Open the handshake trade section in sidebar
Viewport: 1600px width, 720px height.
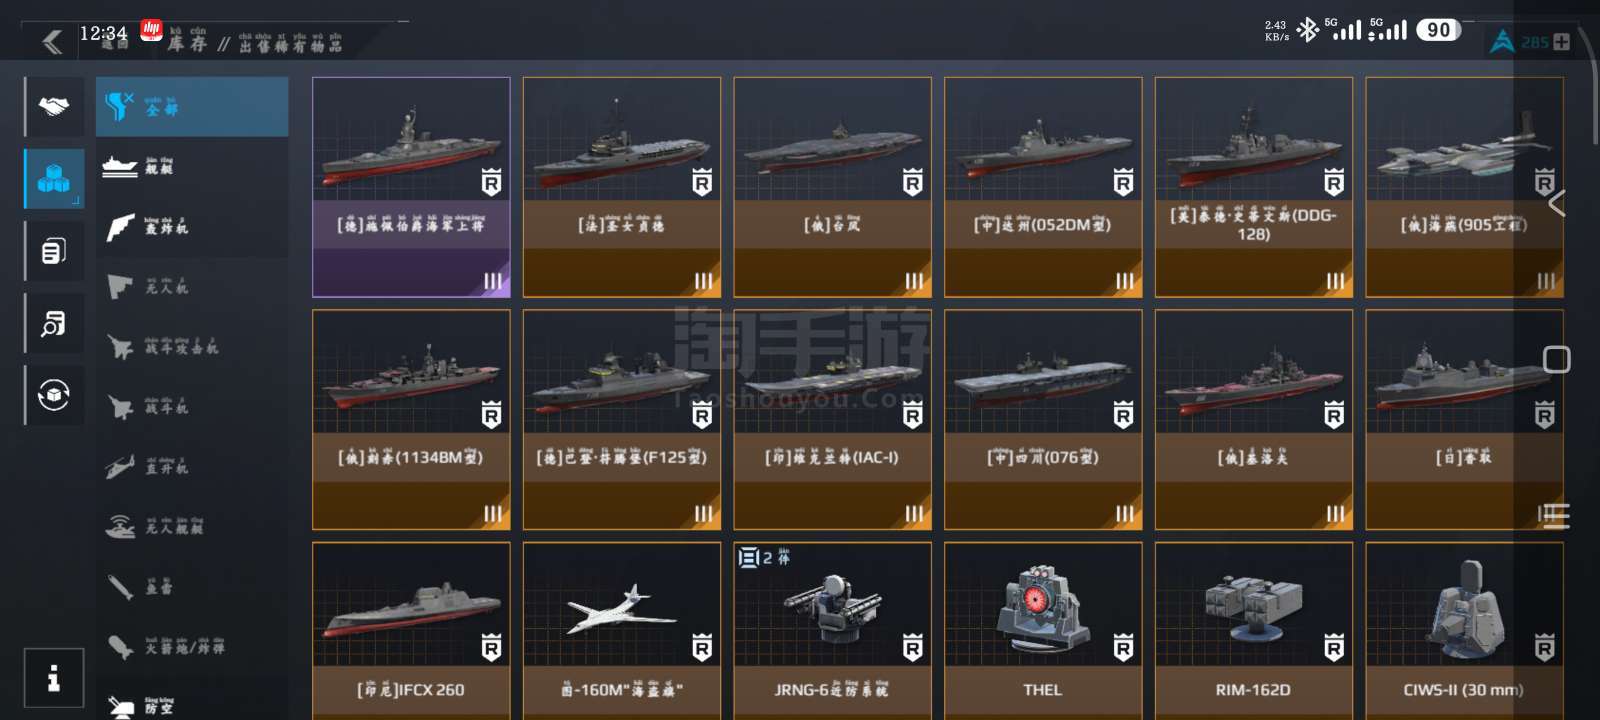click(x=54, y=106)
